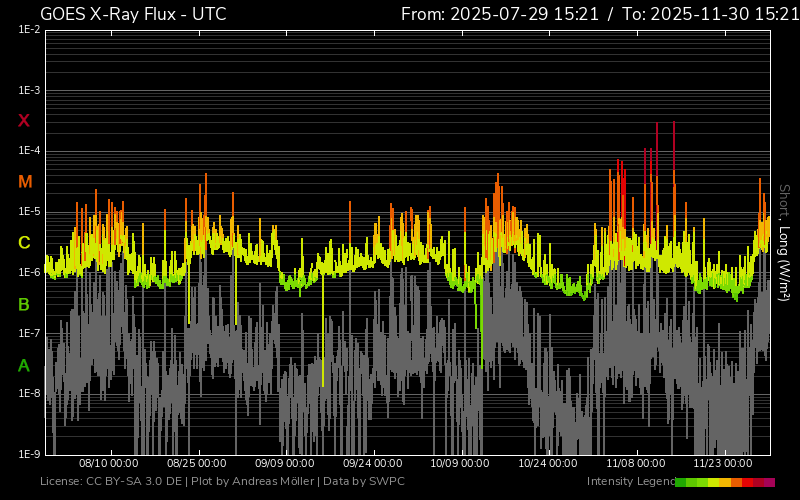Click the 'License: CC BY-SA 3.0 DE' text
The height and width of the screenshot is (500, 800).
[x=111, y=481]
